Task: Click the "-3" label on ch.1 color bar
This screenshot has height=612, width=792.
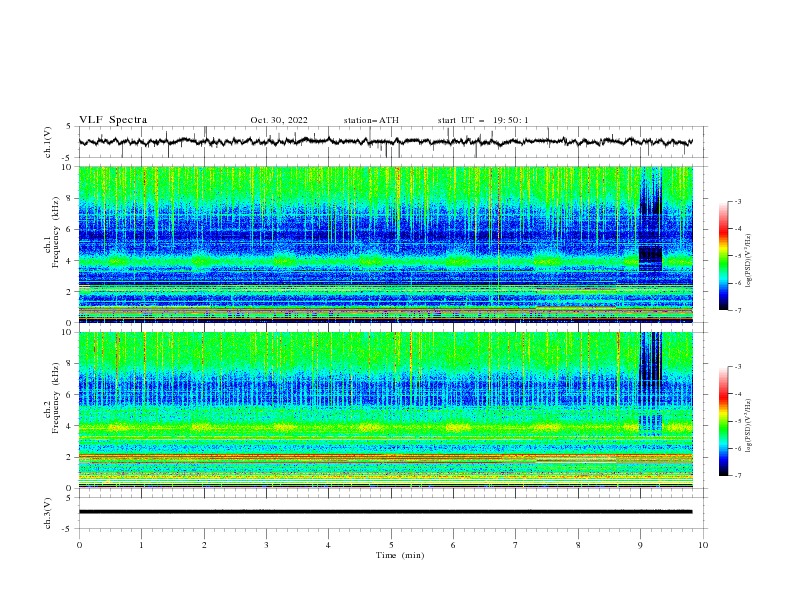Action: pos(738,201)
